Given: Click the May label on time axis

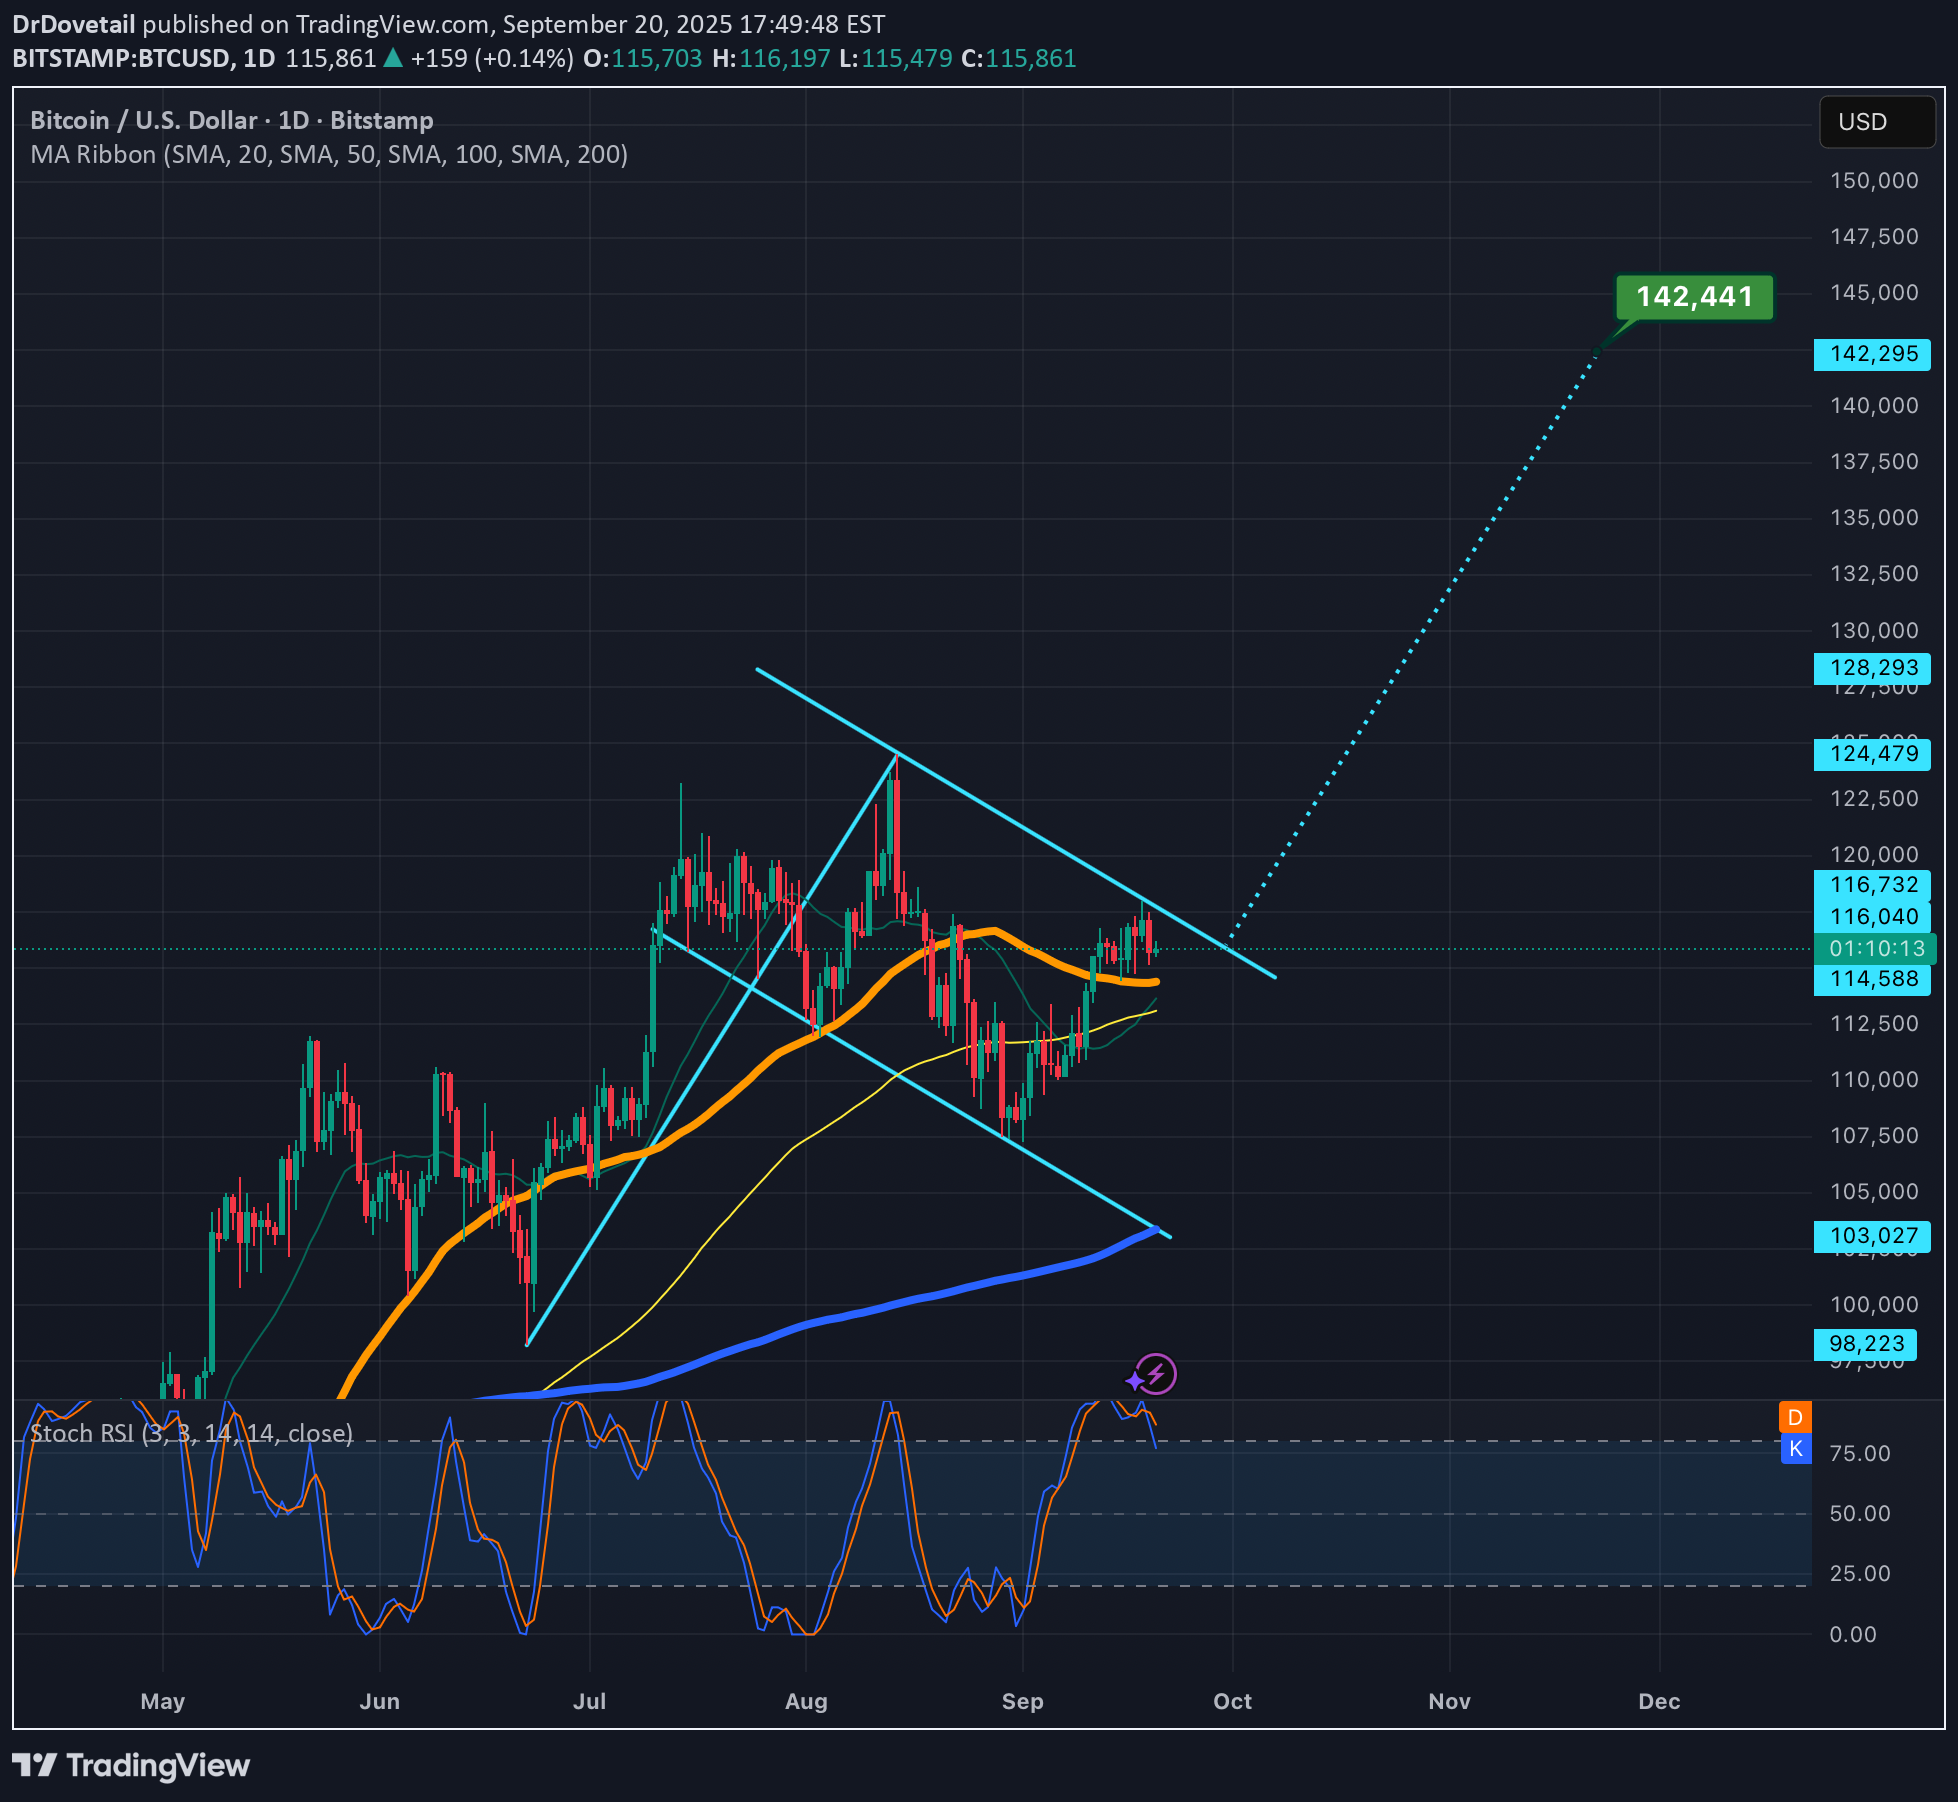Looking at the screenshot, I should tap(163, 1701).
